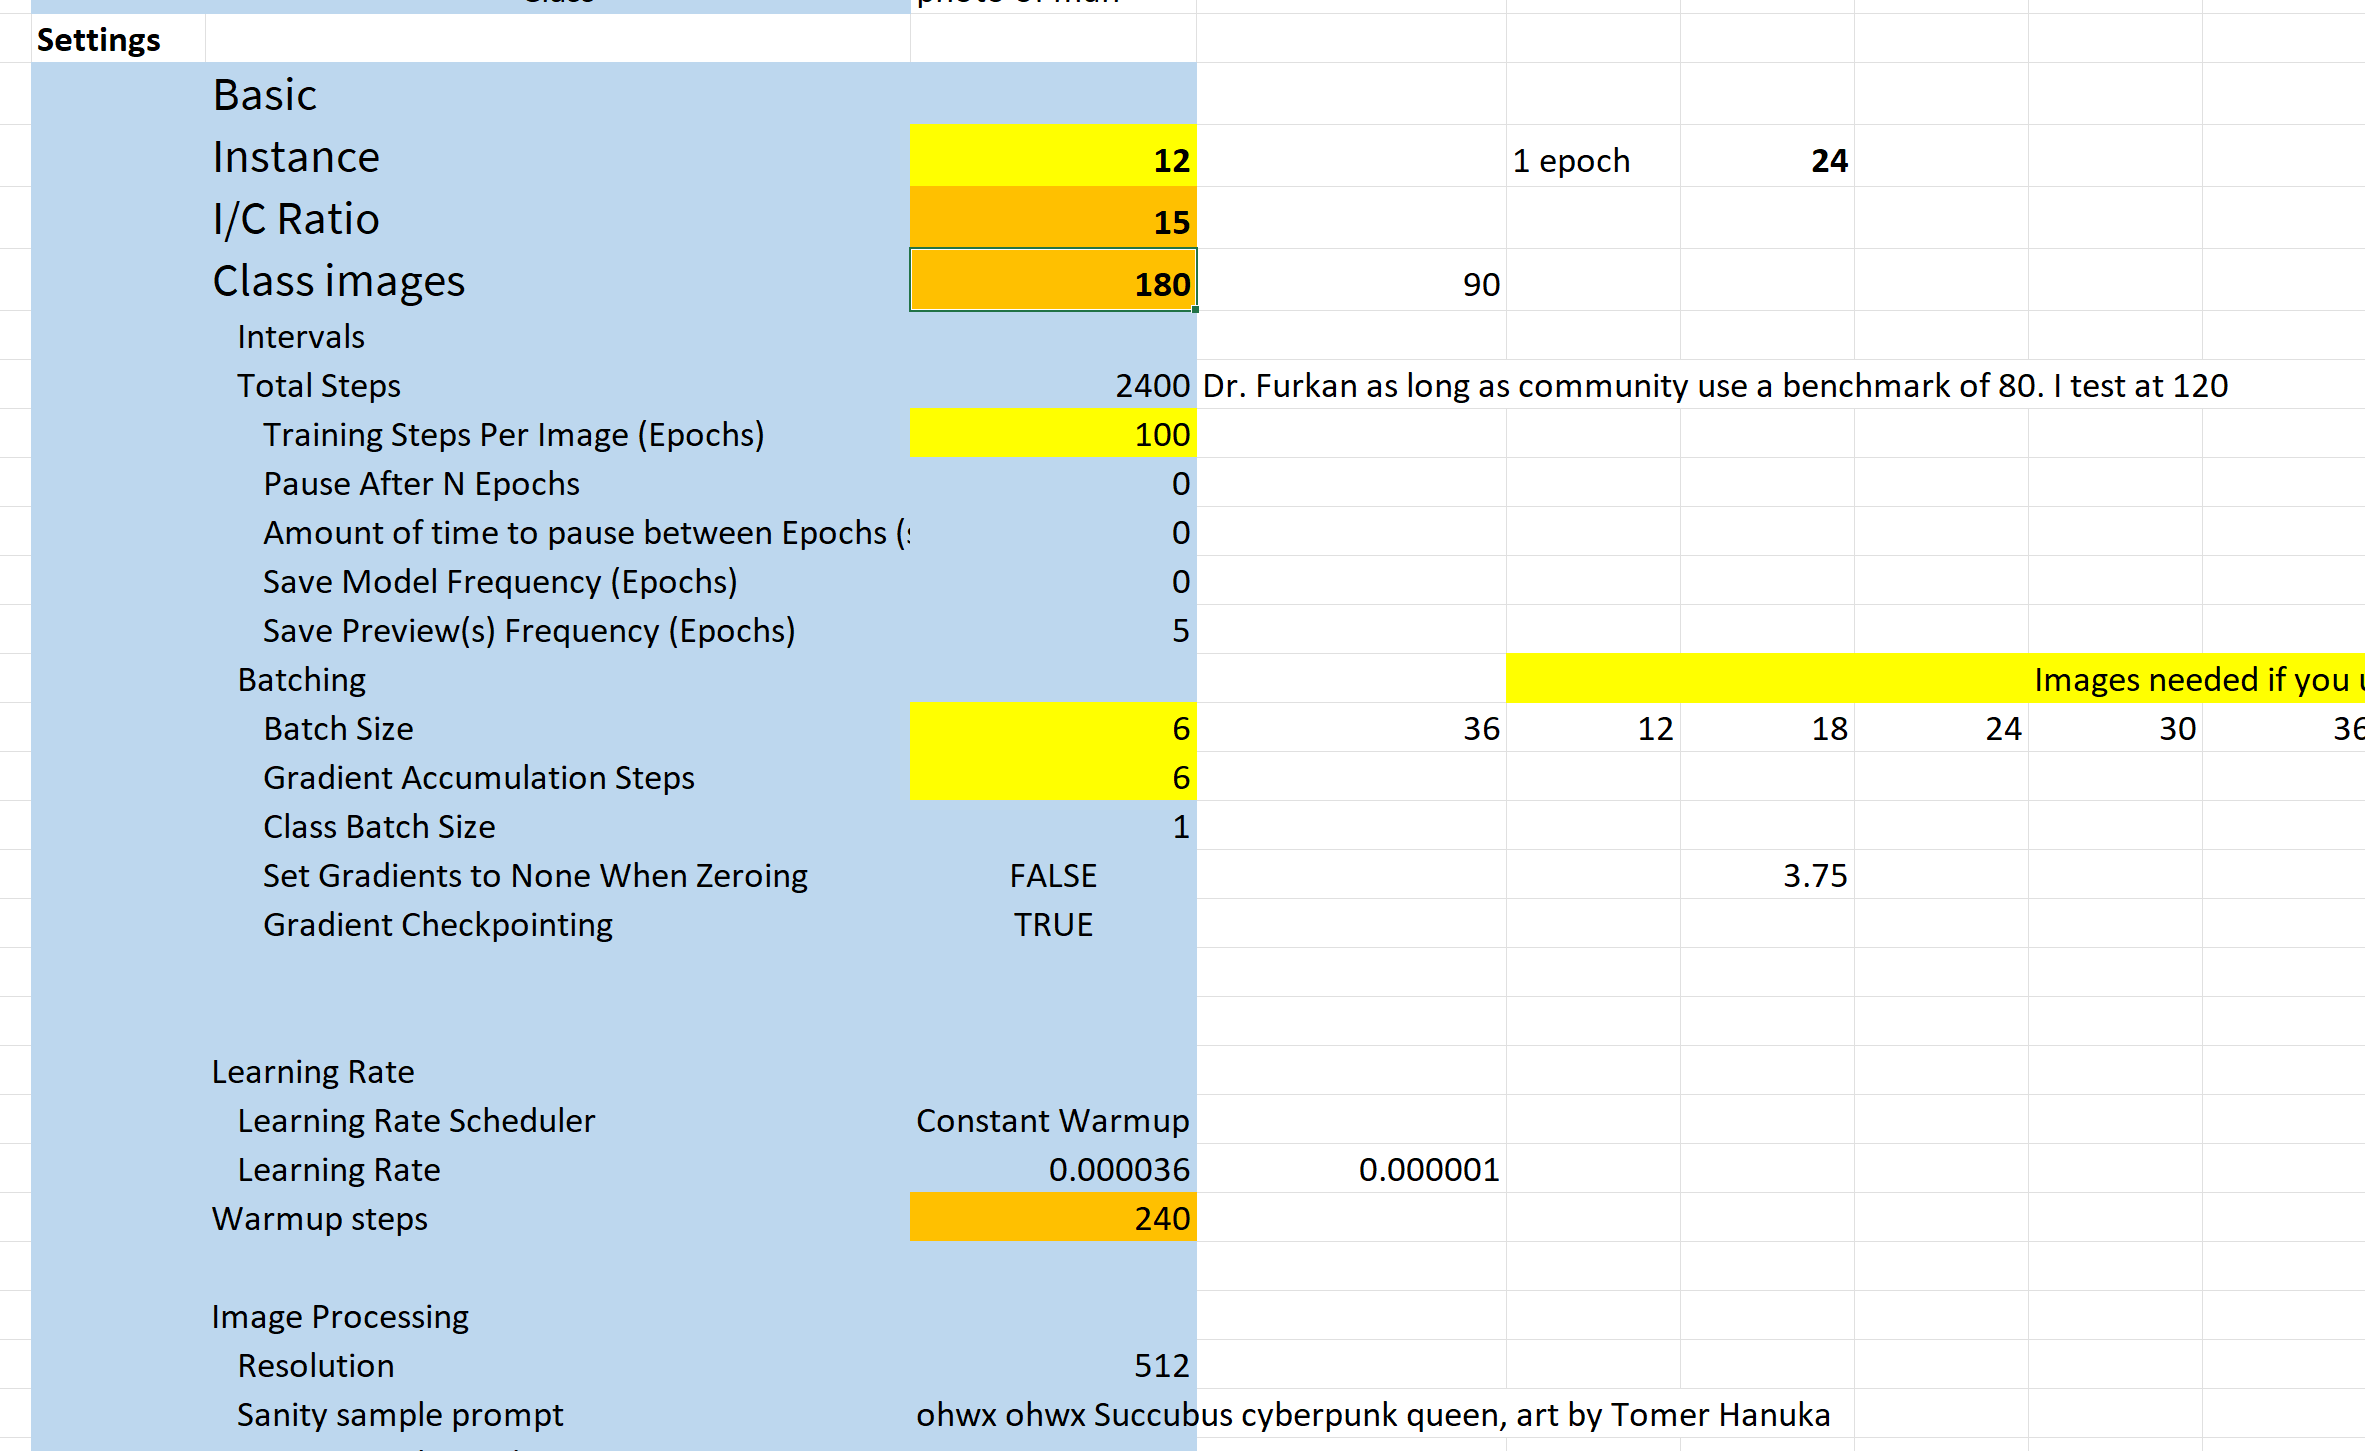Viewport: 2365px width, 1451px height.
Task: Click the Settings header cell
Action: point(99,40)
